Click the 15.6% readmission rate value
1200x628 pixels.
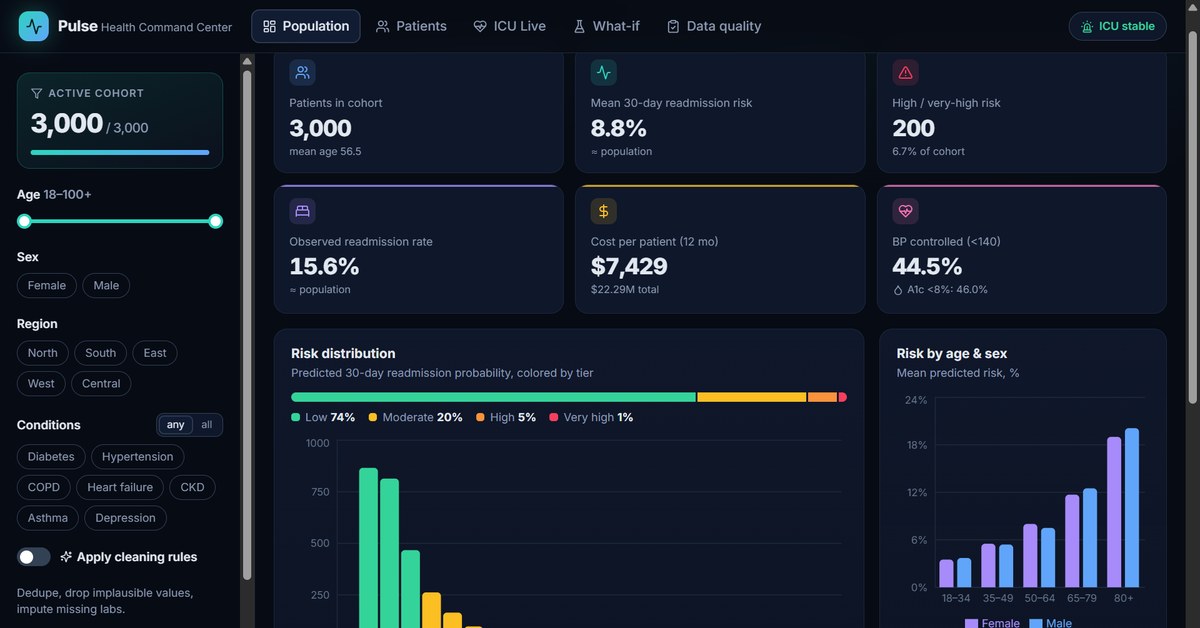coord(324,266)
